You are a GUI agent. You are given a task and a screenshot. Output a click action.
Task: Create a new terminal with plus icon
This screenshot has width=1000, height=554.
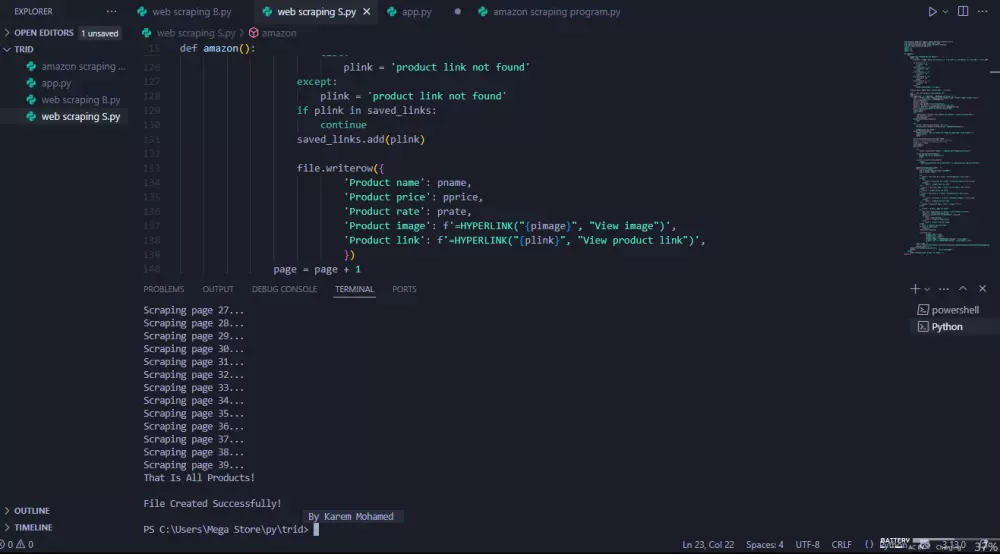915,289
